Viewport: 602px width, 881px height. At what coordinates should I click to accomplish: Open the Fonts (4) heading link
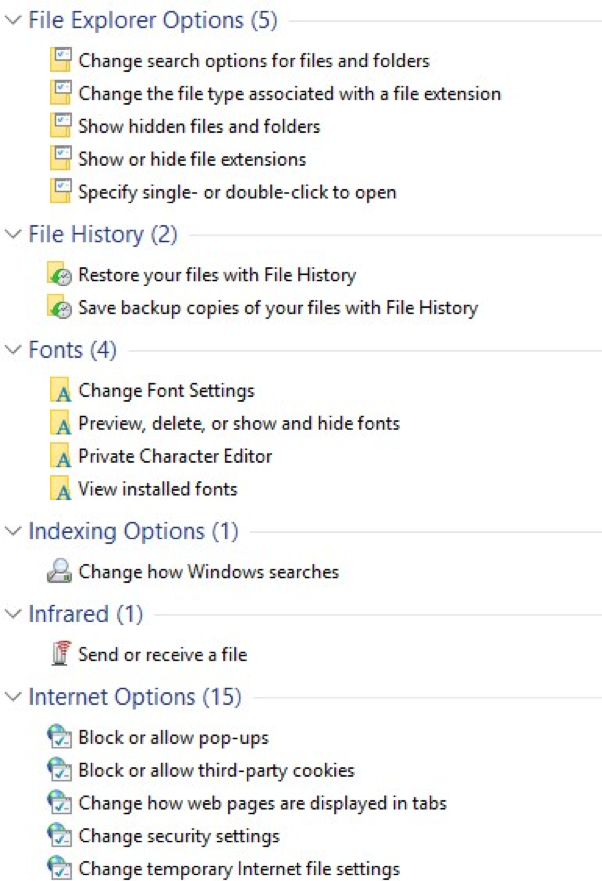(73, 350)
